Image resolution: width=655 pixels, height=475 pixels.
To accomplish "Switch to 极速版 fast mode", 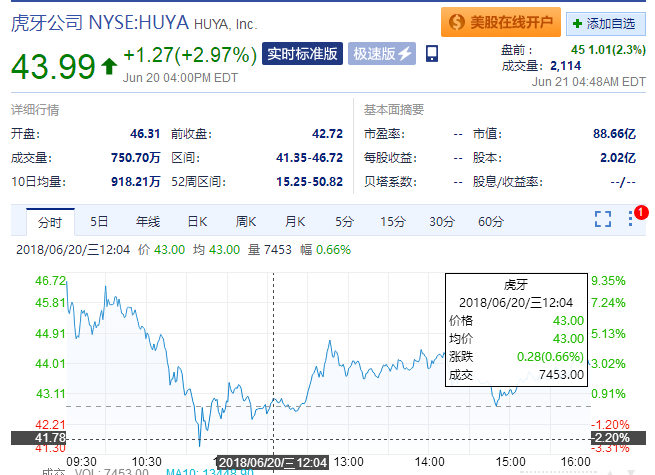I will (x=382, y=53).
